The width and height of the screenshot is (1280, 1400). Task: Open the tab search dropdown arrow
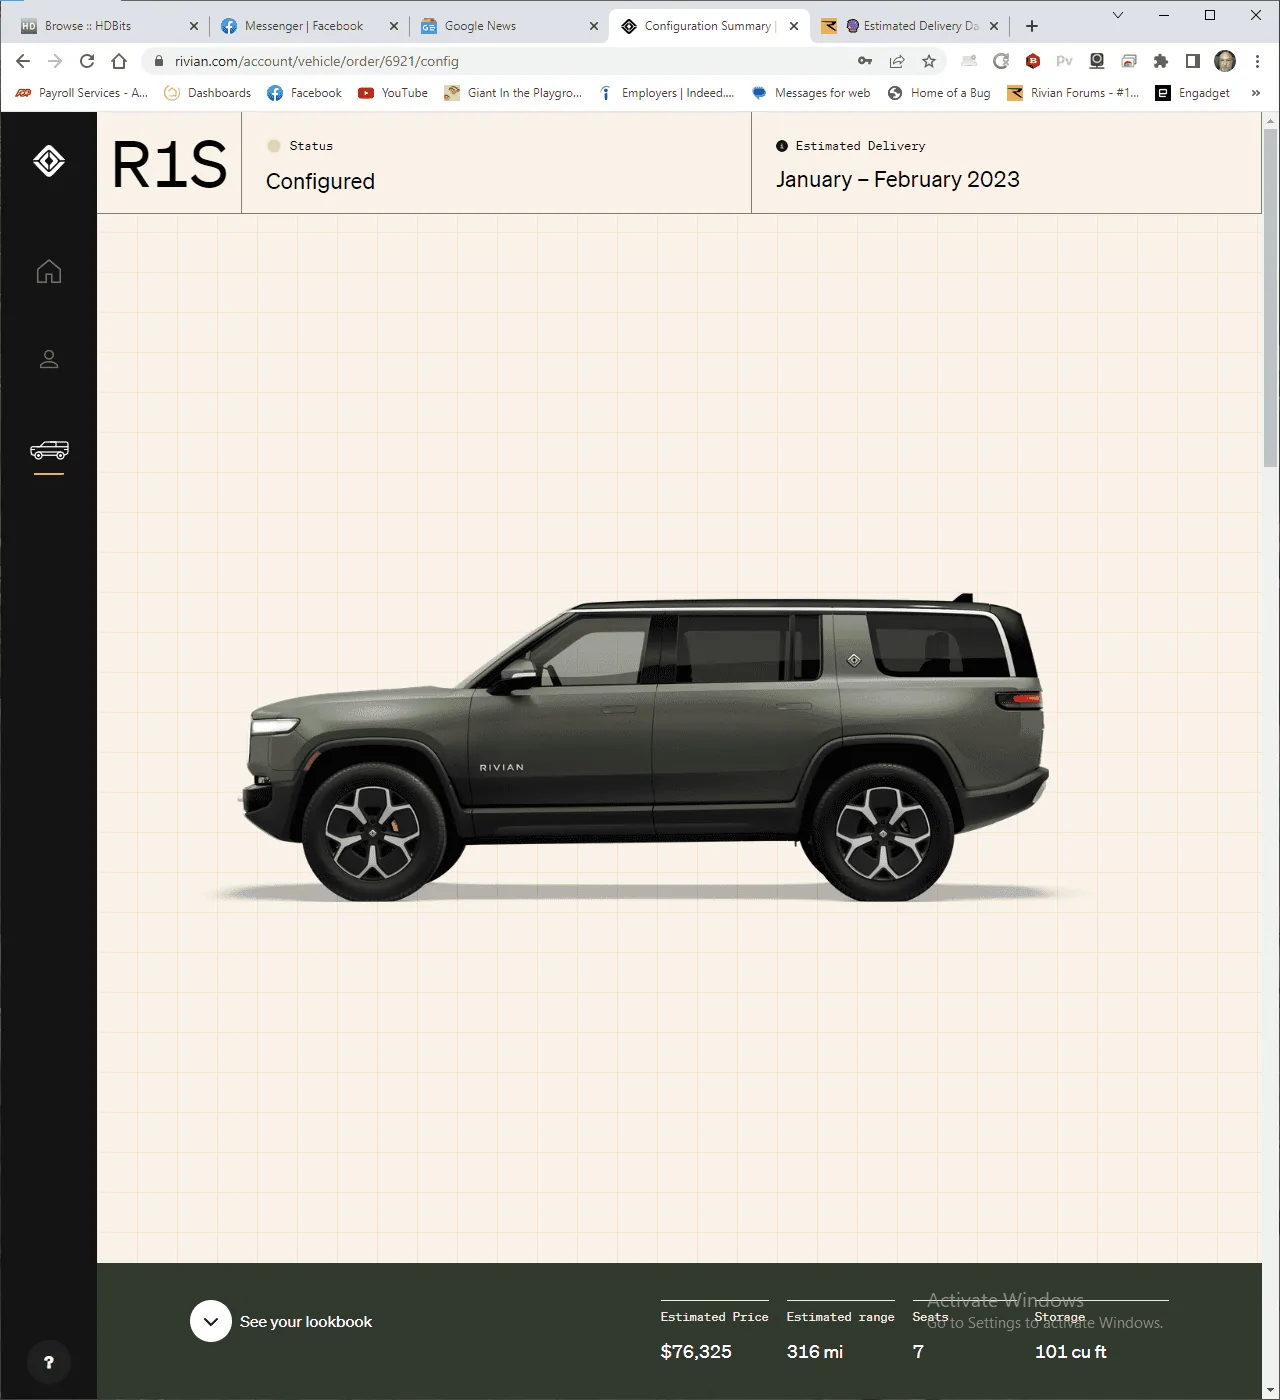[x=1118, y=15]
